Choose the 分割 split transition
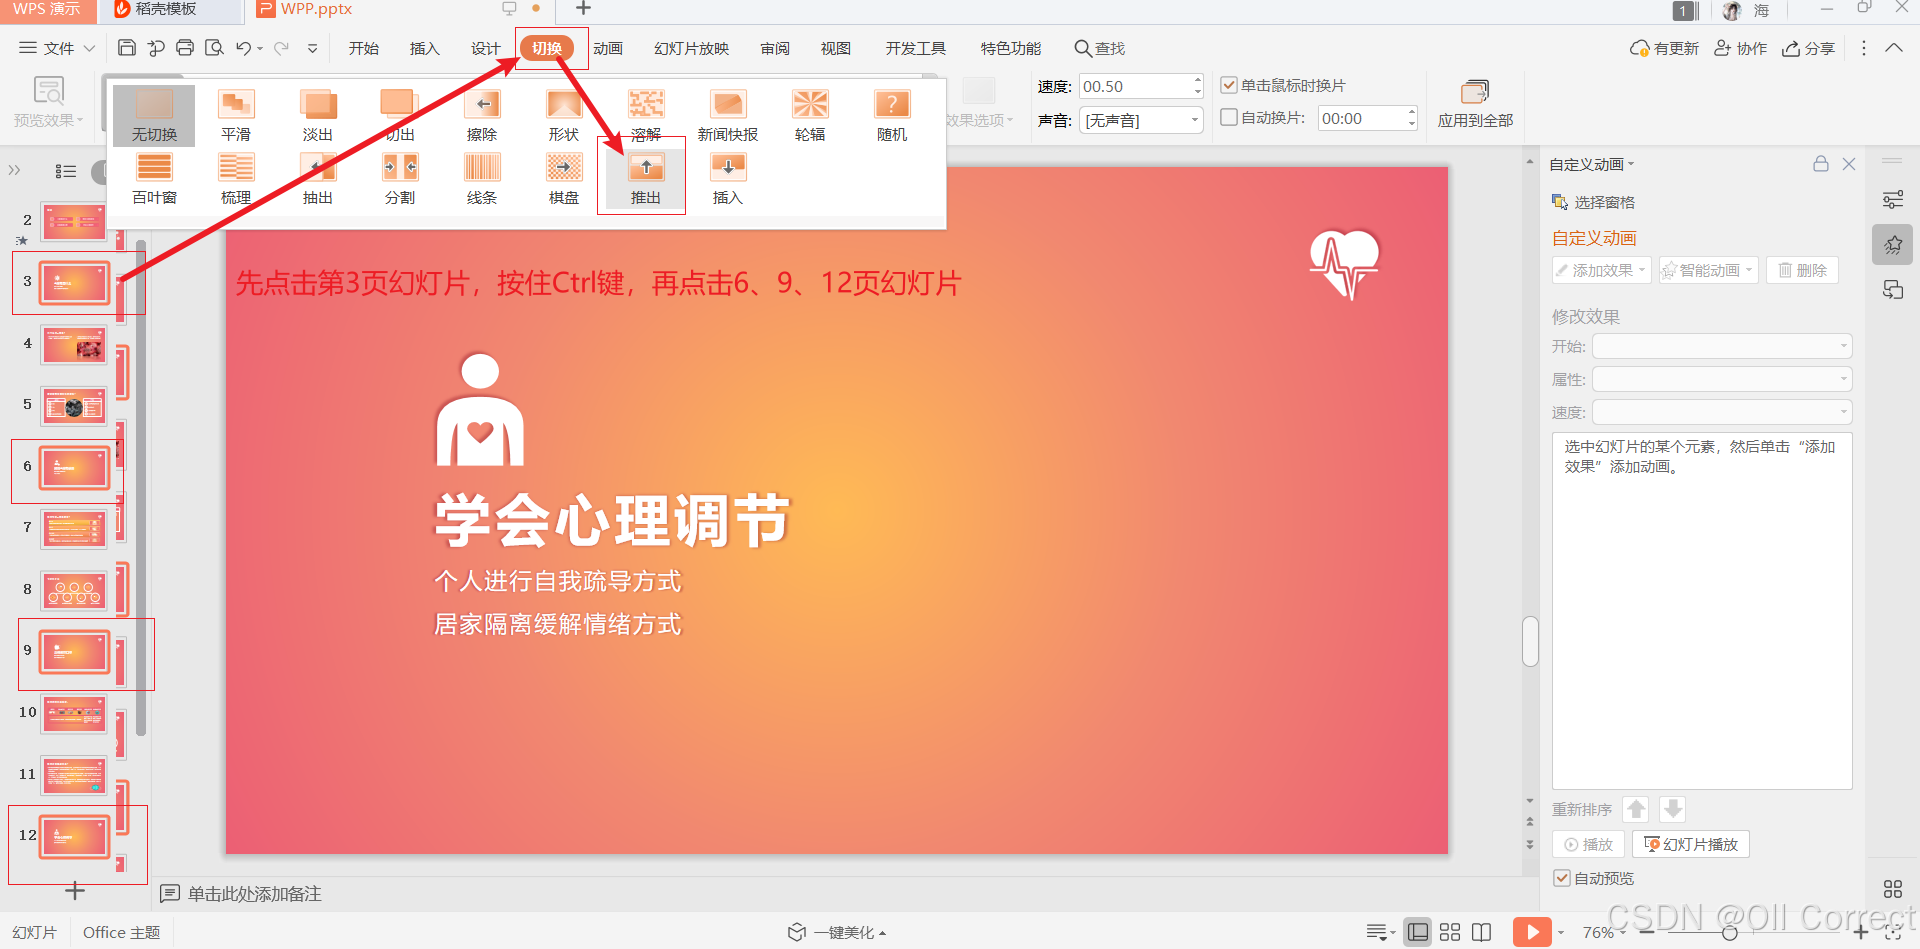Screen dimensions: 1920x949 click(400, 179)
